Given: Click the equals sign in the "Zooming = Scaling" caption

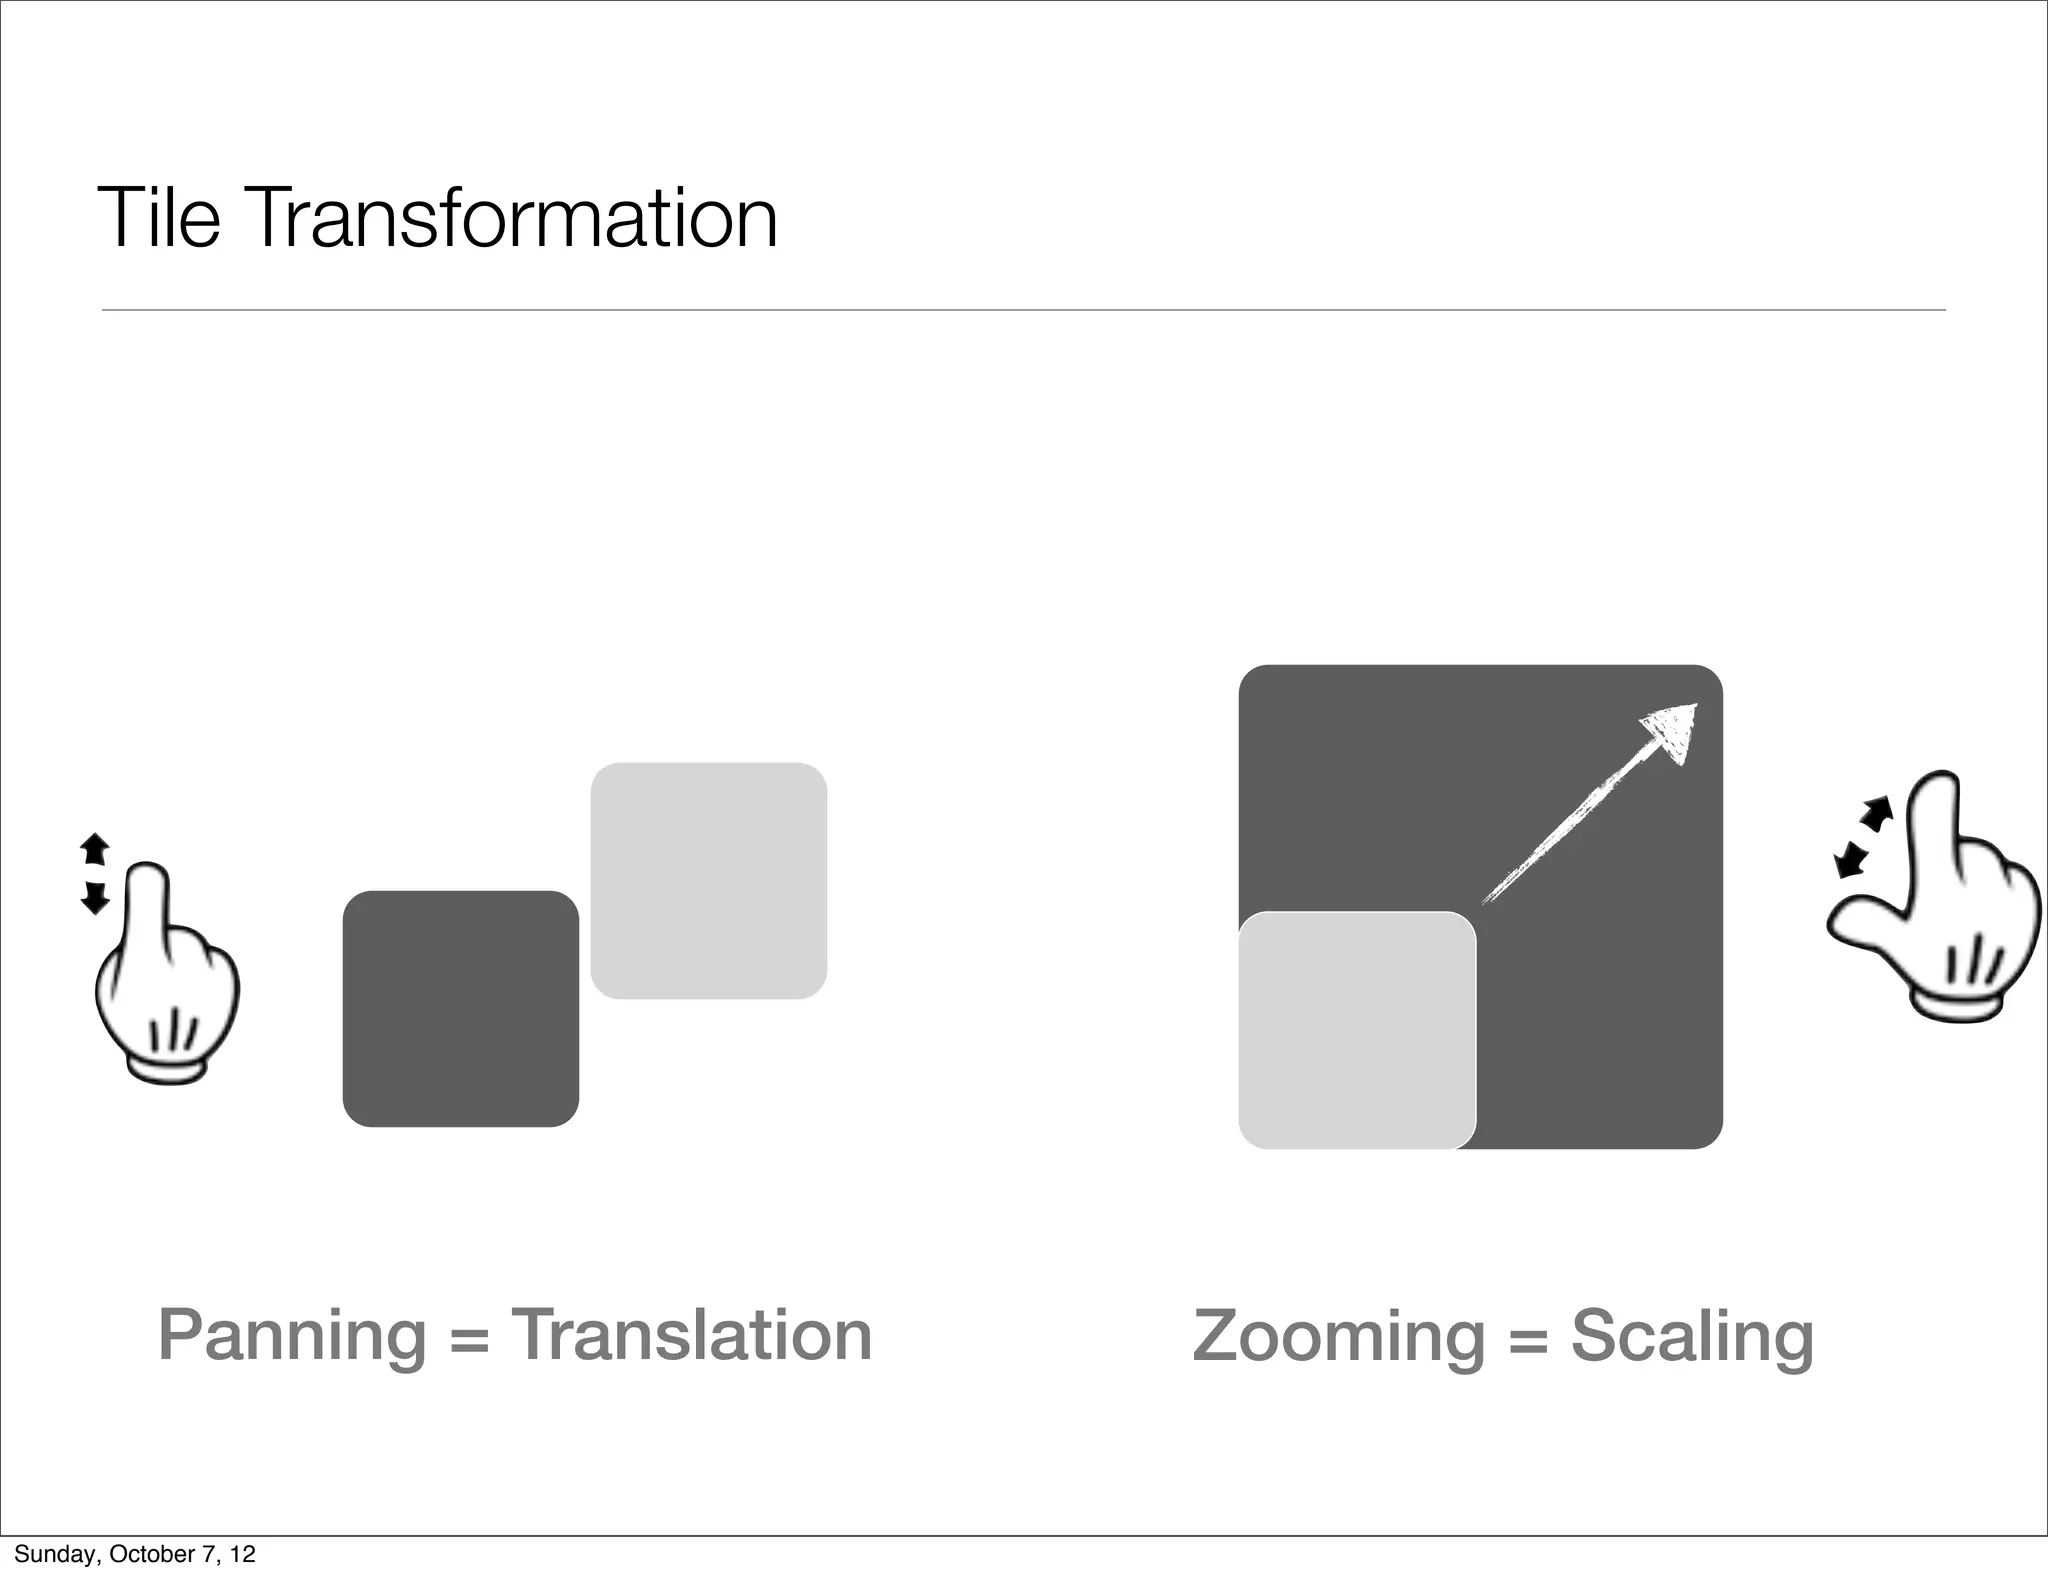Looking at the screenshot, I should point(1527,1340).
